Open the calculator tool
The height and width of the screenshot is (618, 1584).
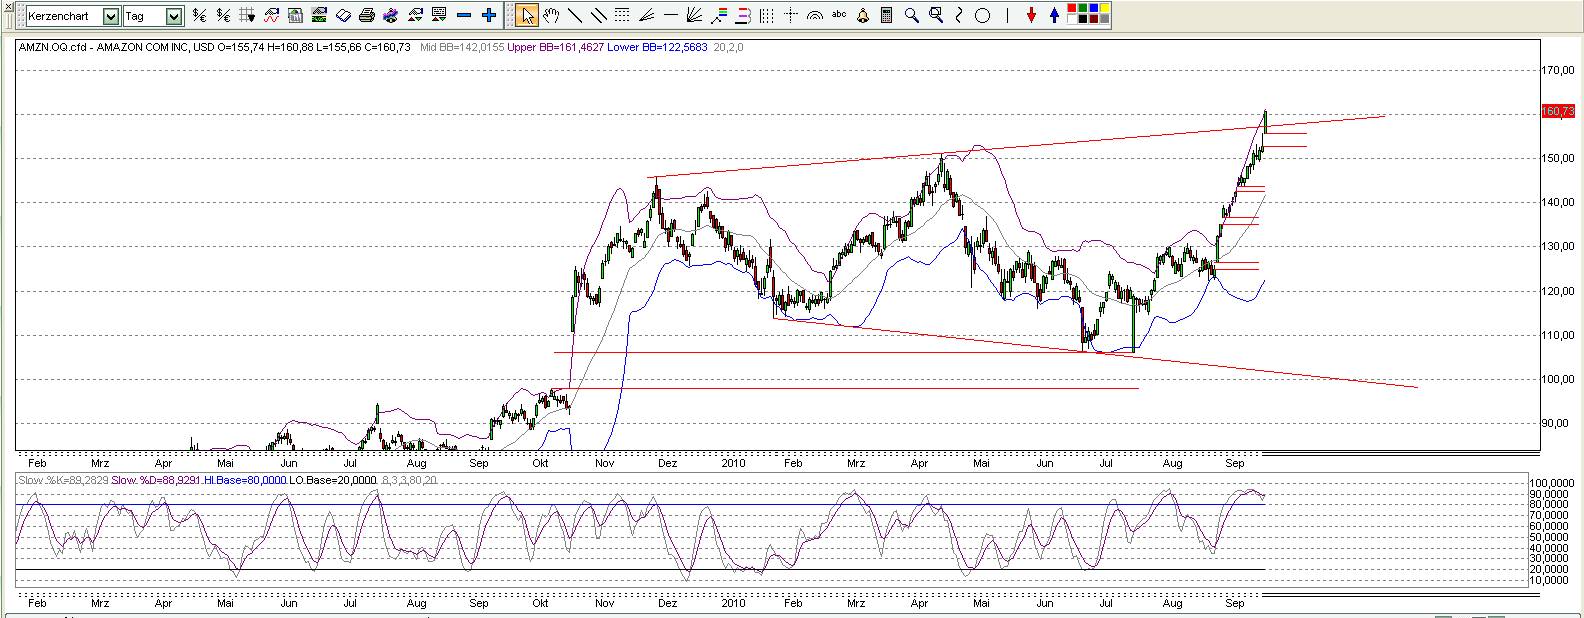[x=886, y=15]
